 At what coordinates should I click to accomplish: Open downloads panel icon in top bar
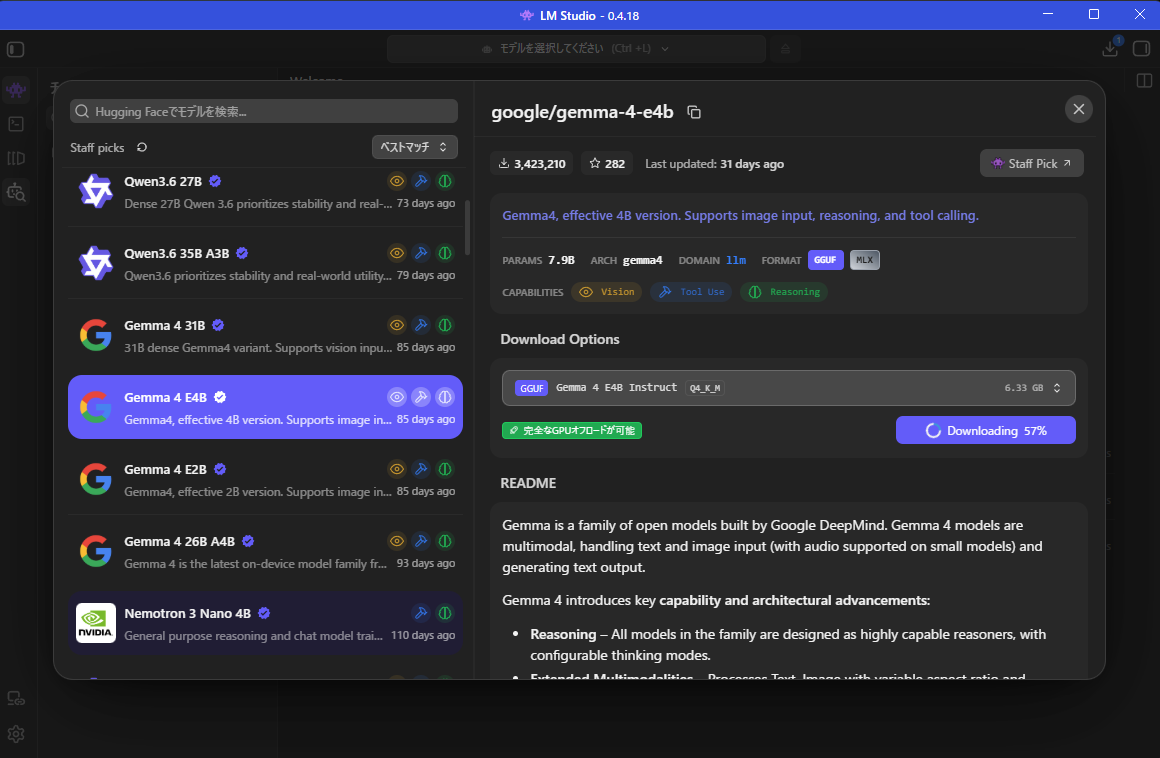click(x=1110, y=49)
